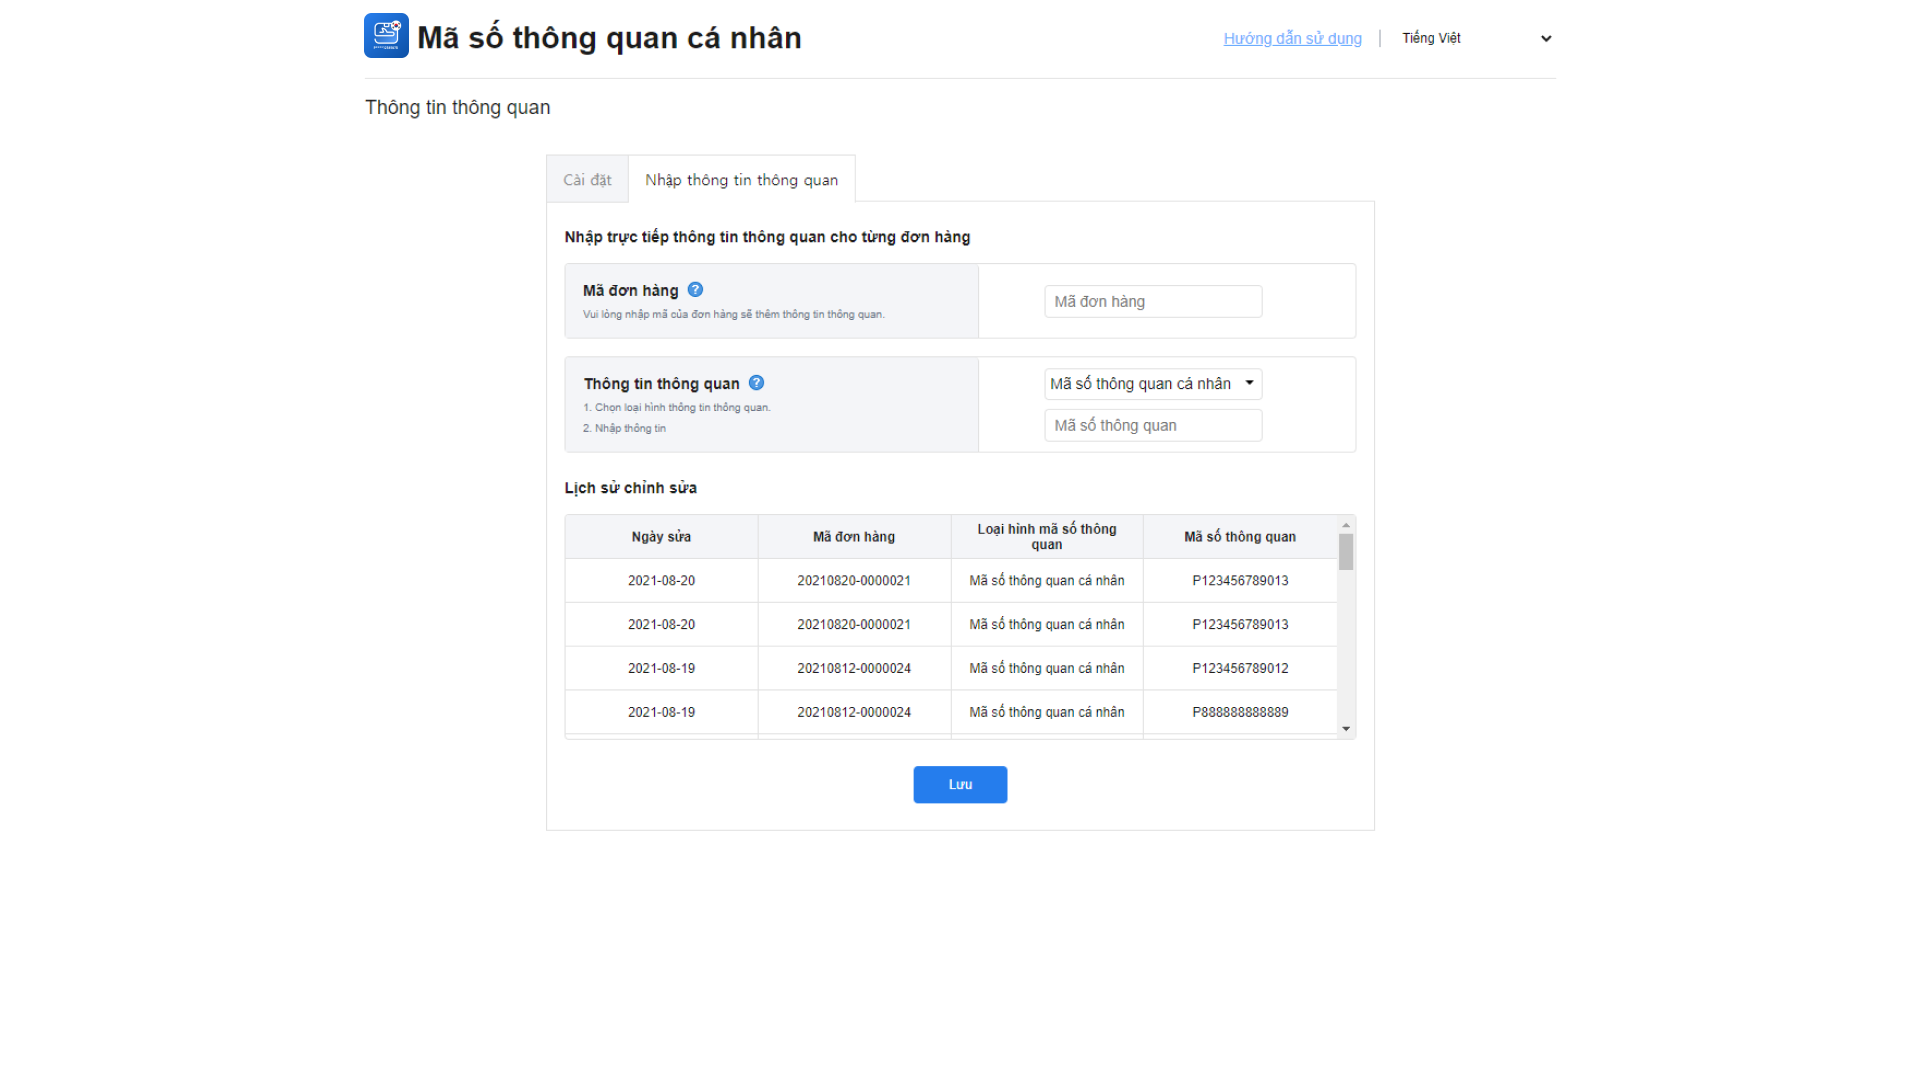Click Ngày sửa column header
This screenshot has width=1920, height=1080.
pyautogui.click(x=661, y=537)
